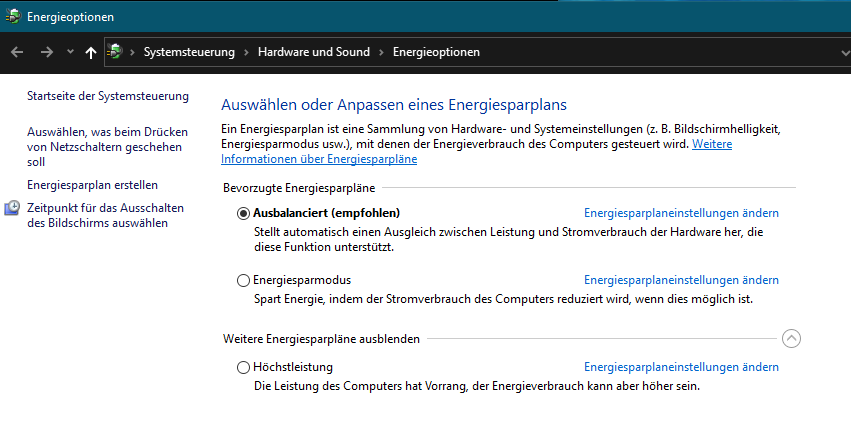Navigate up one level with up arrow

(x=91, y=52)
